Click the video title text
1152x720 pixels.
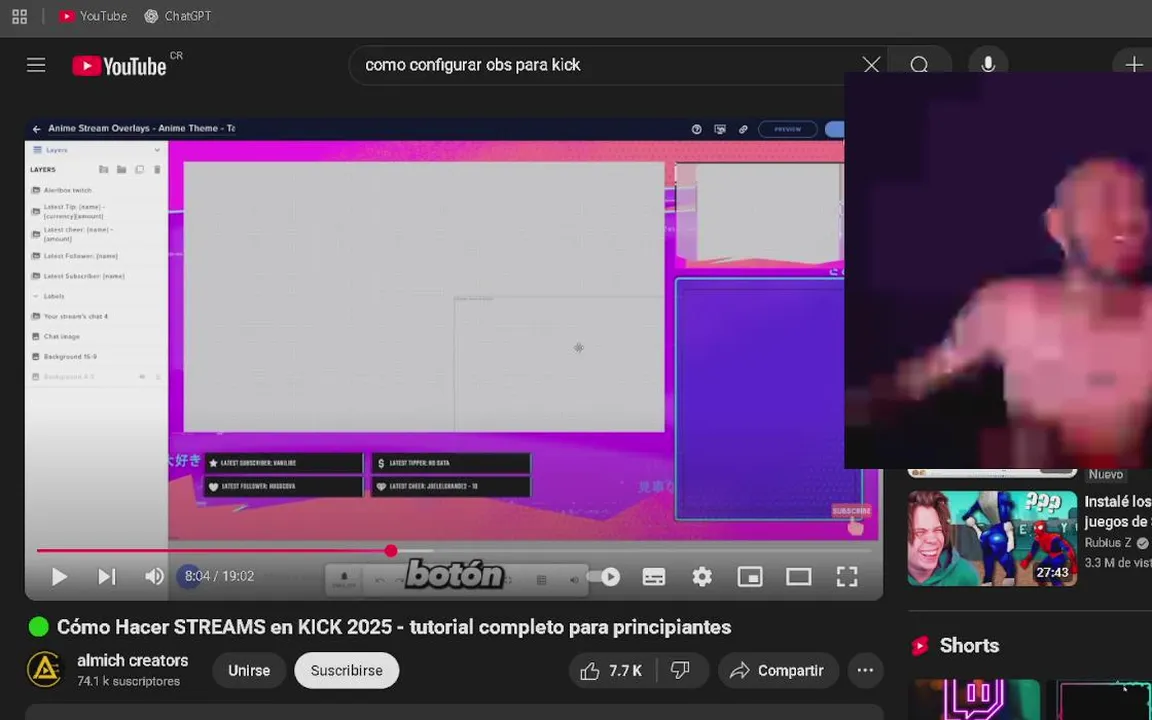(394, 627)
